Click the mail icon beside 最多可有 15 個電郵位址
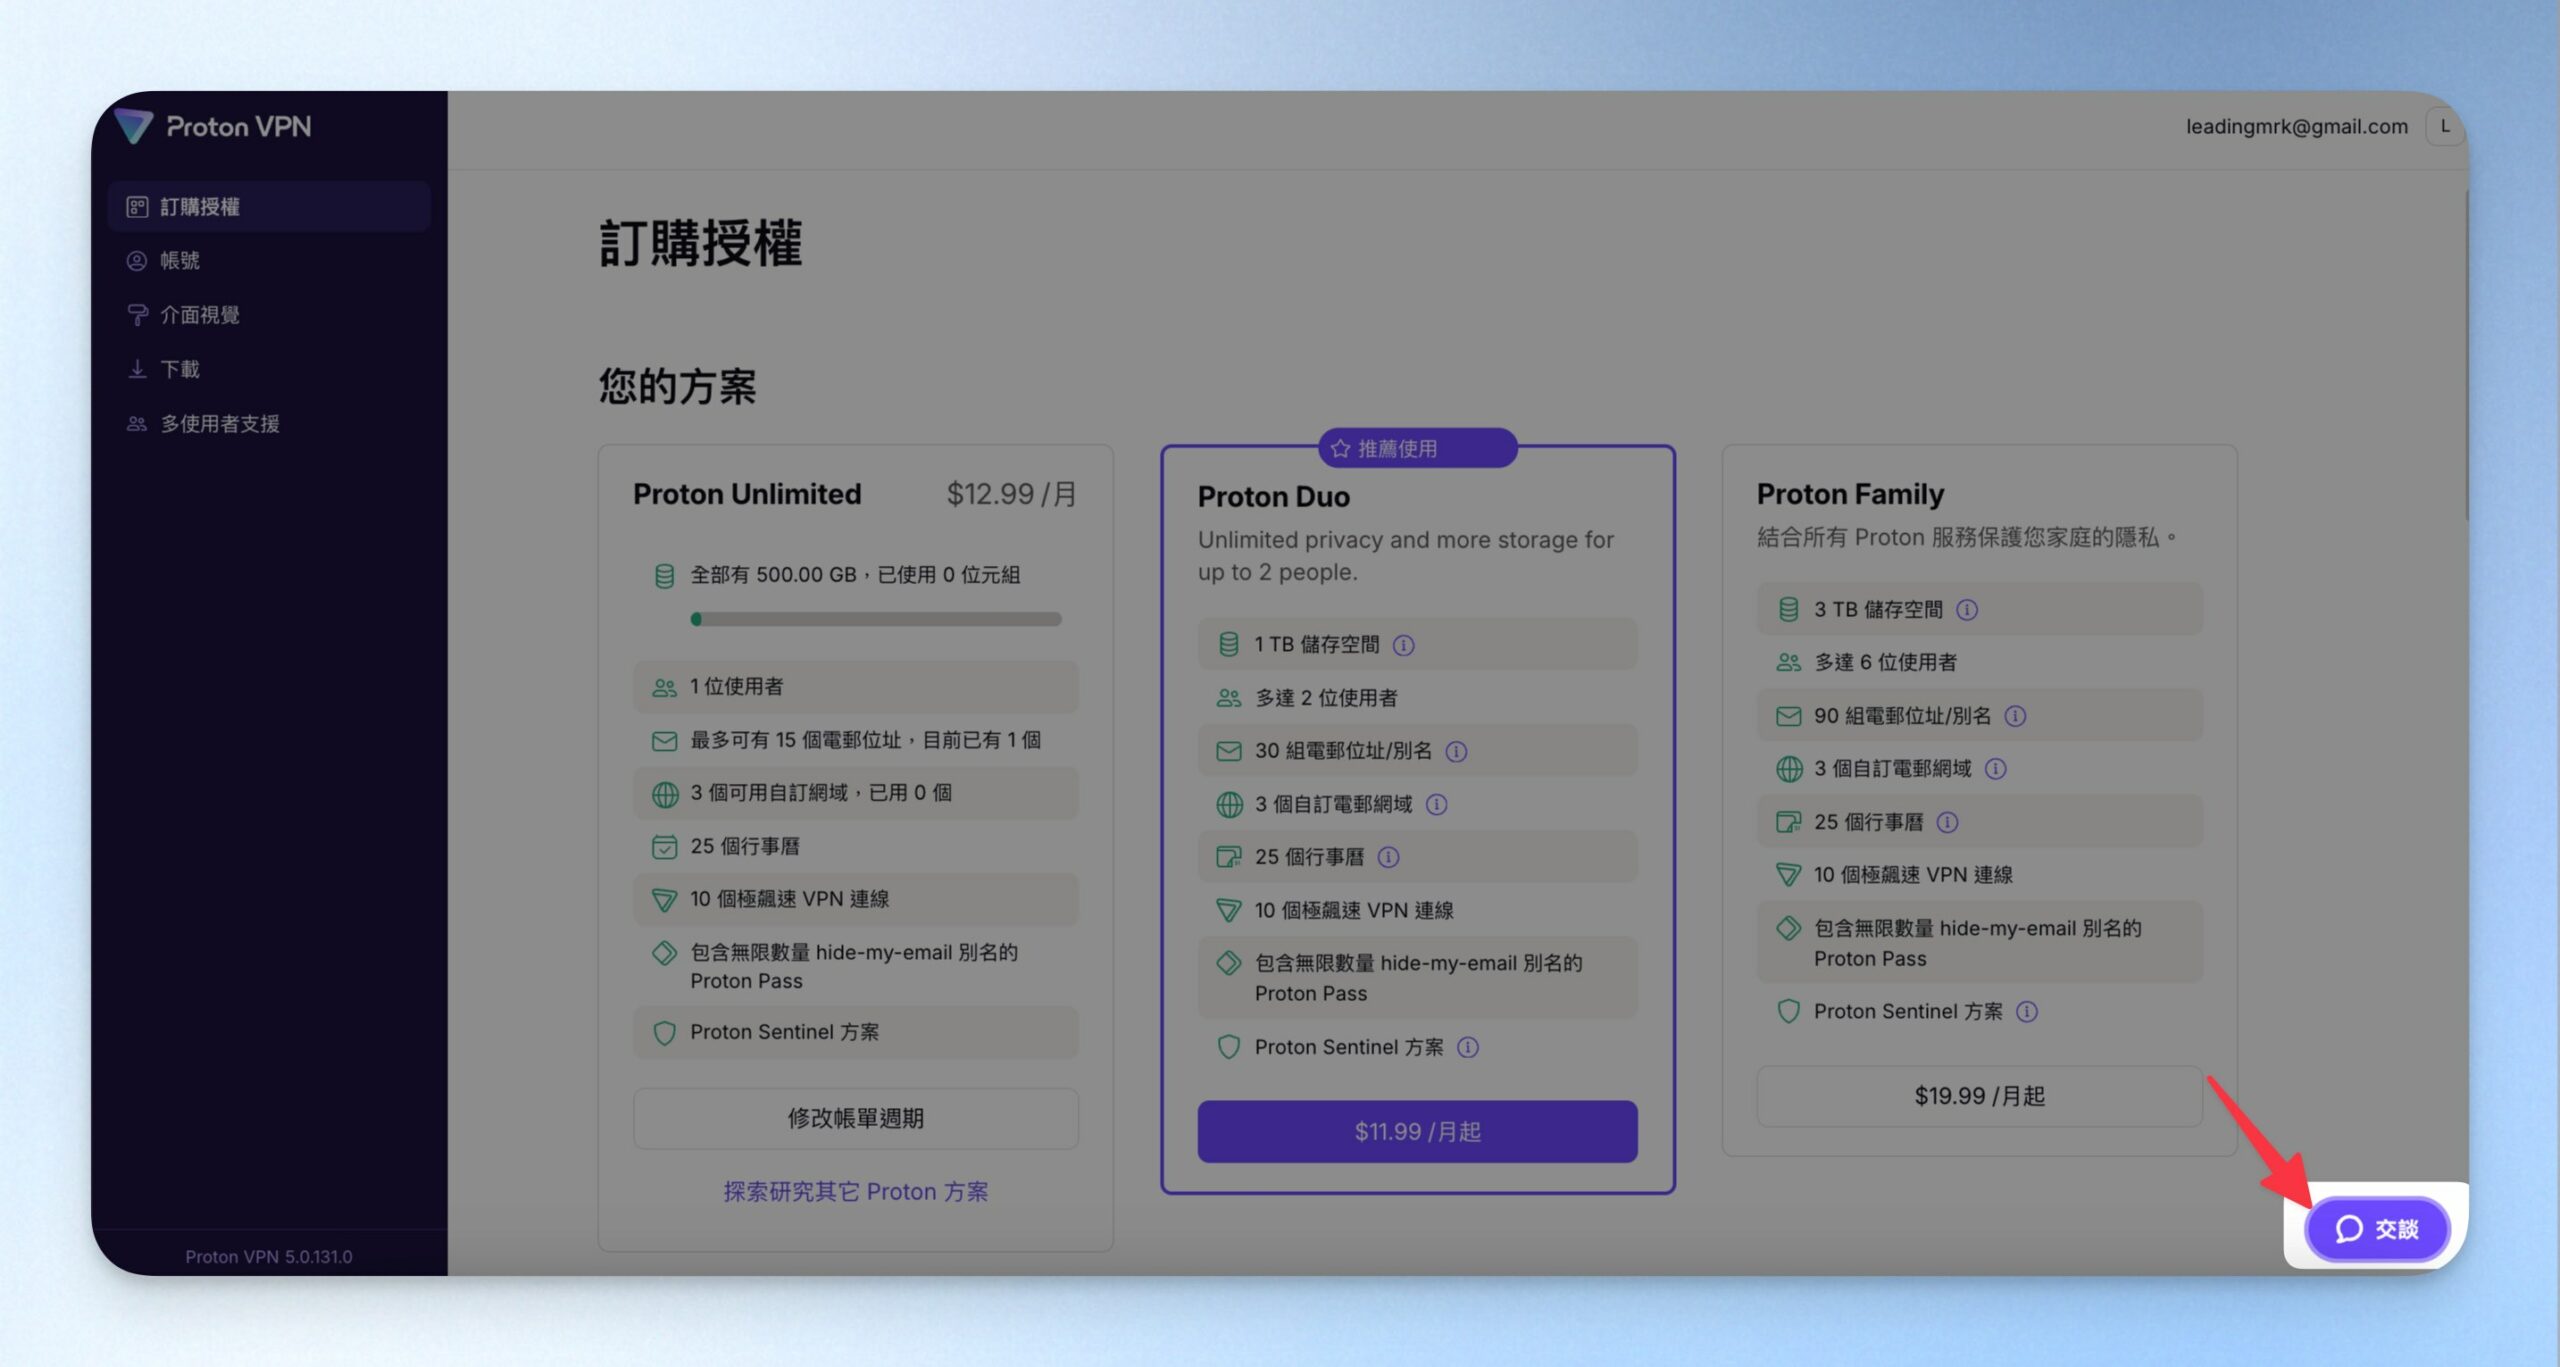This screenshot has height=1367, width=2560. [x=664, y=741]
